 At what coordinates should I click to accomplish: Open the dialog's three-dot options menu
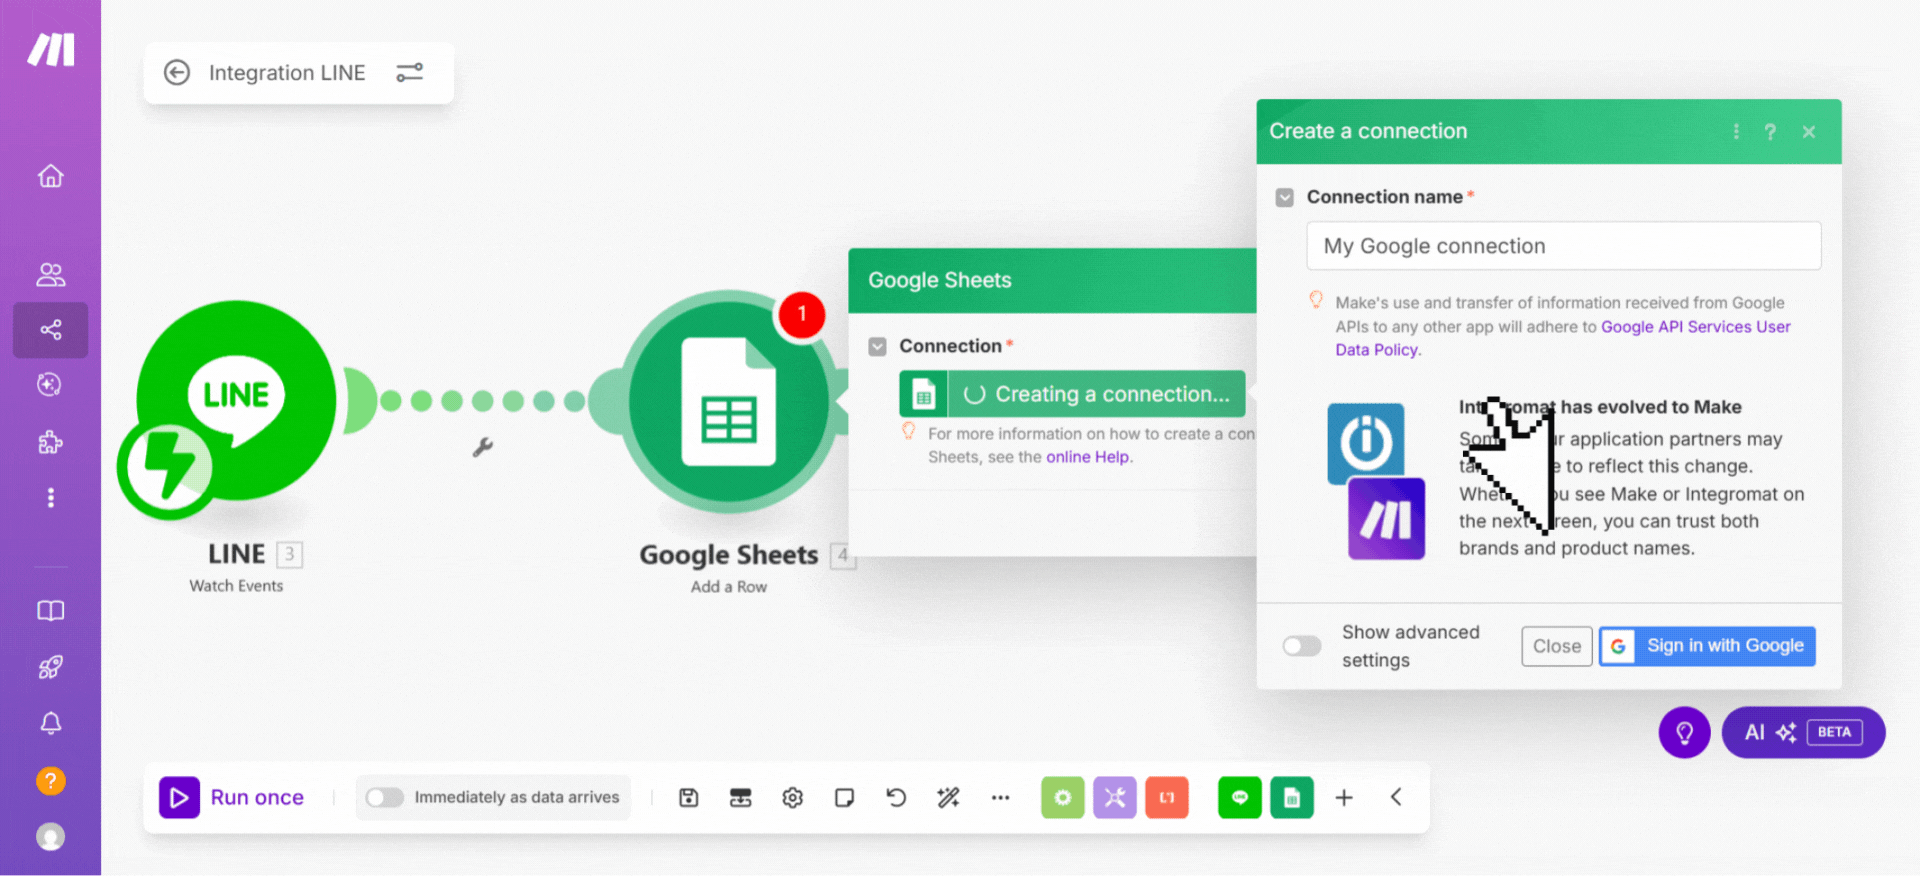click(x=1736, y=132)
